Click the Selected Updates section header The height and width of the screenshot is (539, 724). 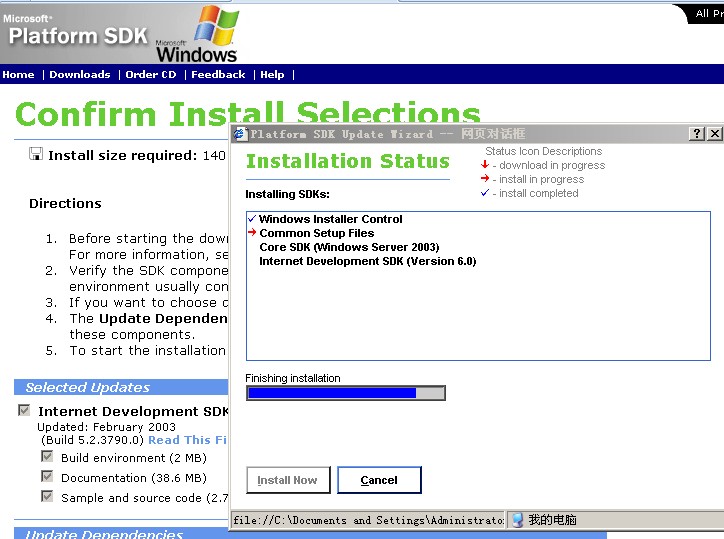click(x=121, y=387)
